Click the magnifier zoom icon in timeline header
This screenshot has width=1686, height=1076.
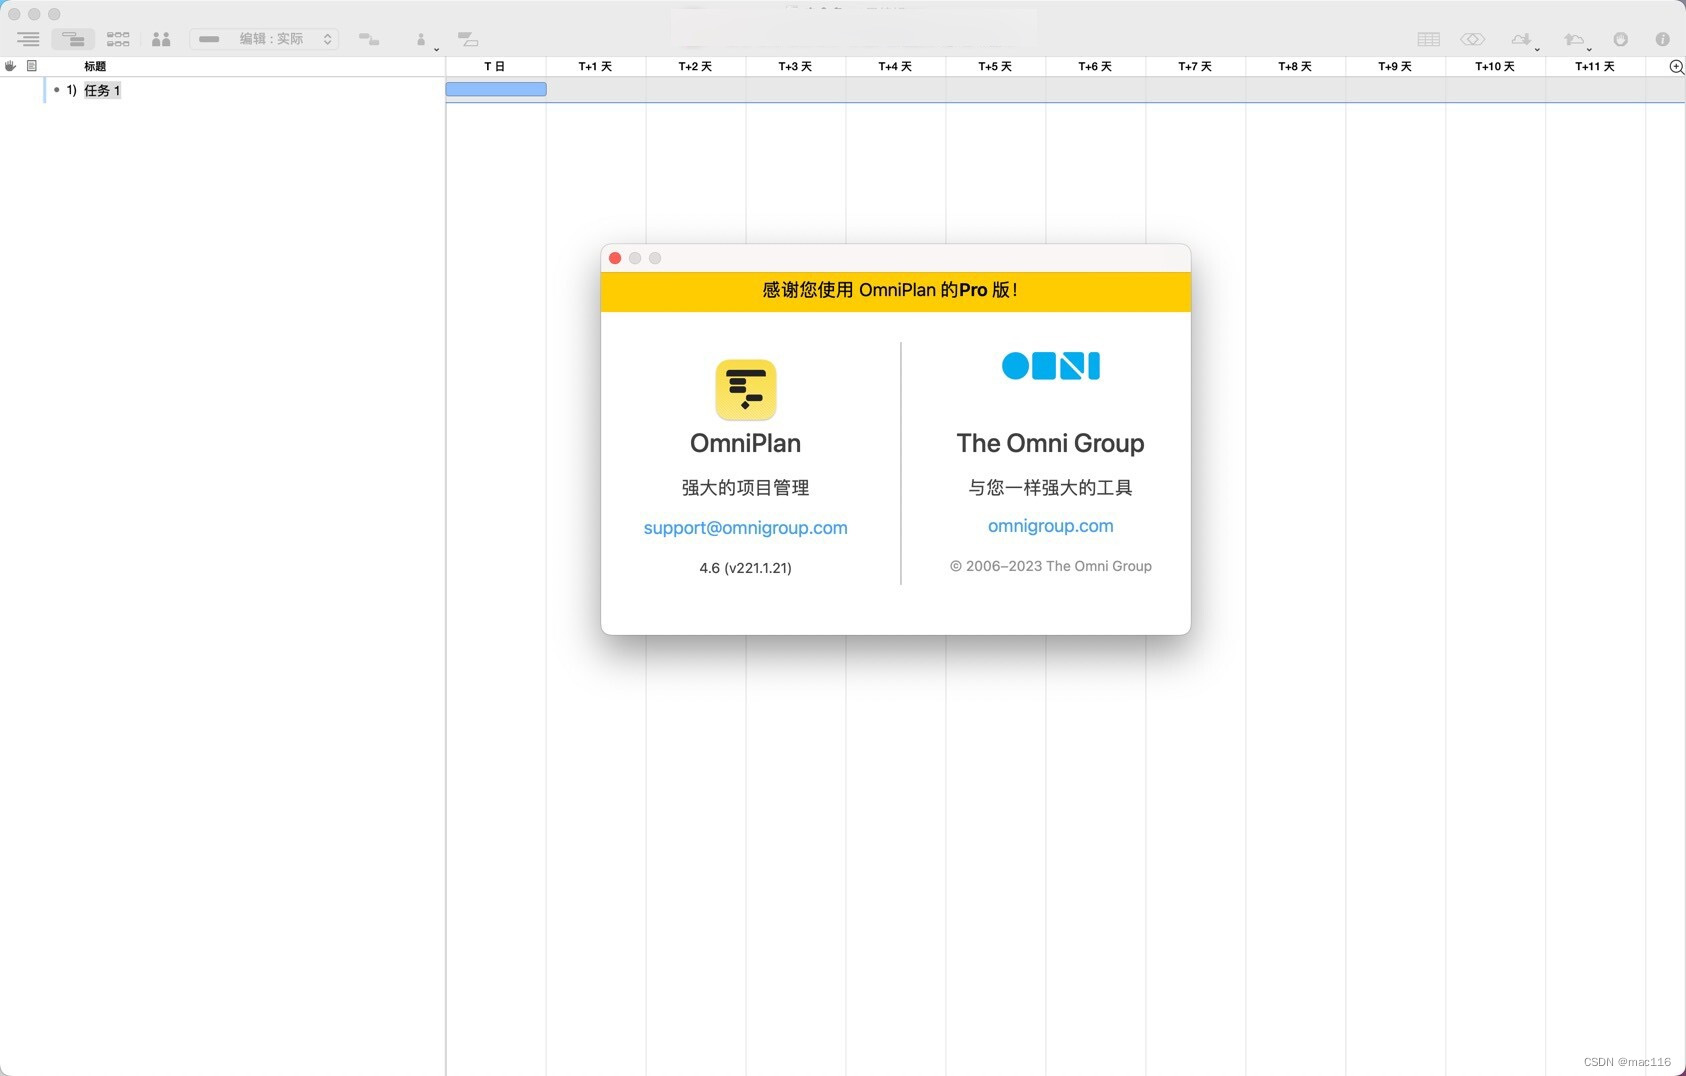click(x=1676, y=66)
